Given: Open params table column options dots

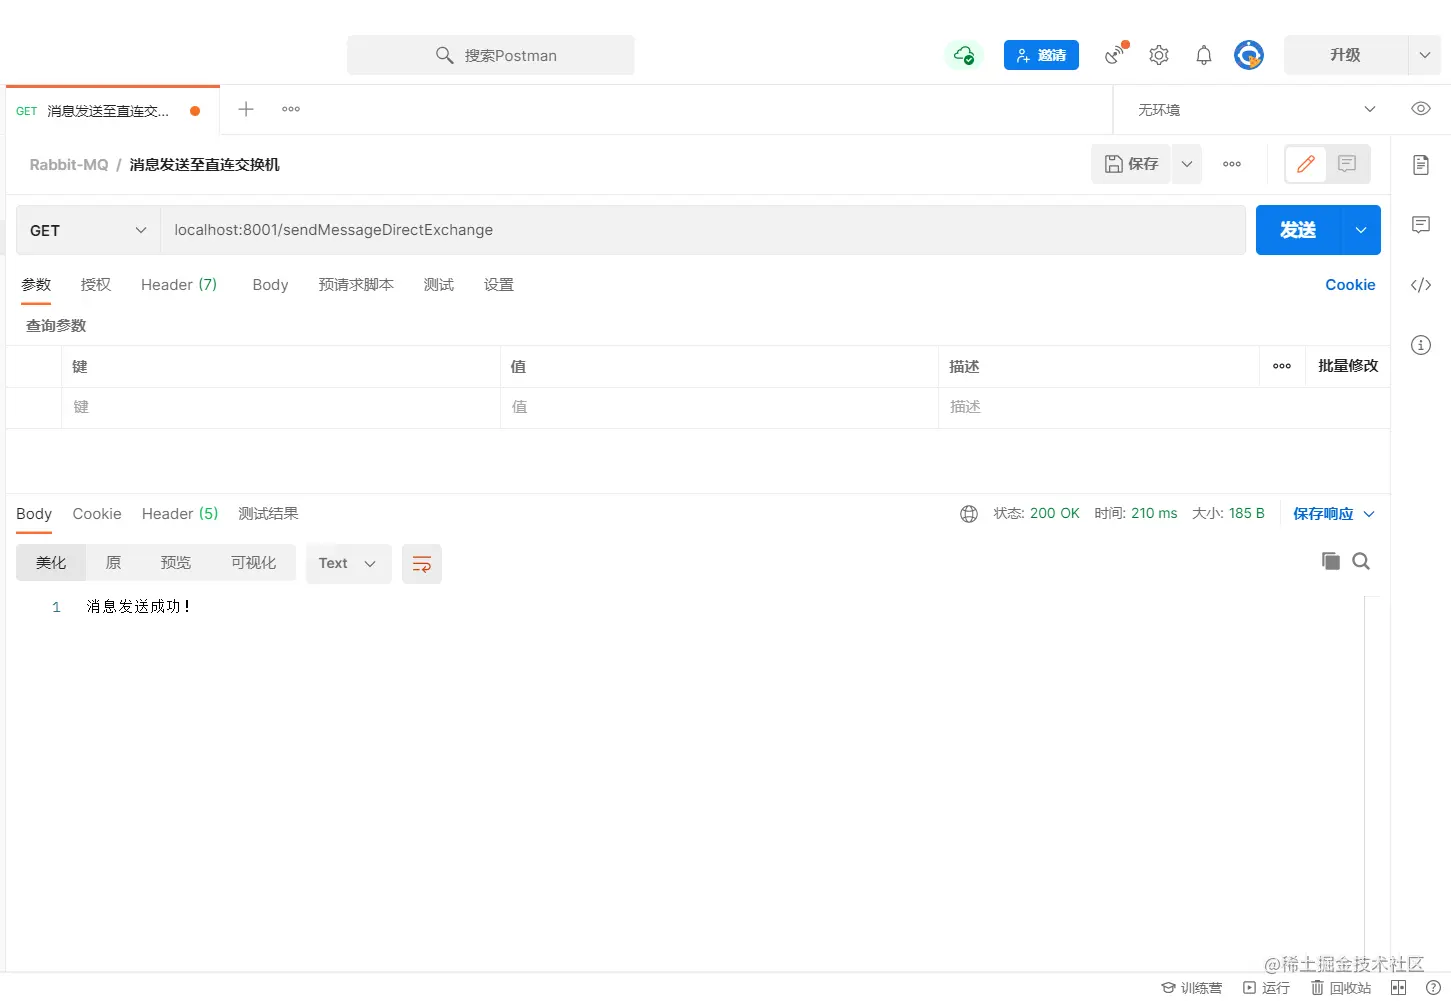Looking at the screenshot, I should [x=1282, y=366].
